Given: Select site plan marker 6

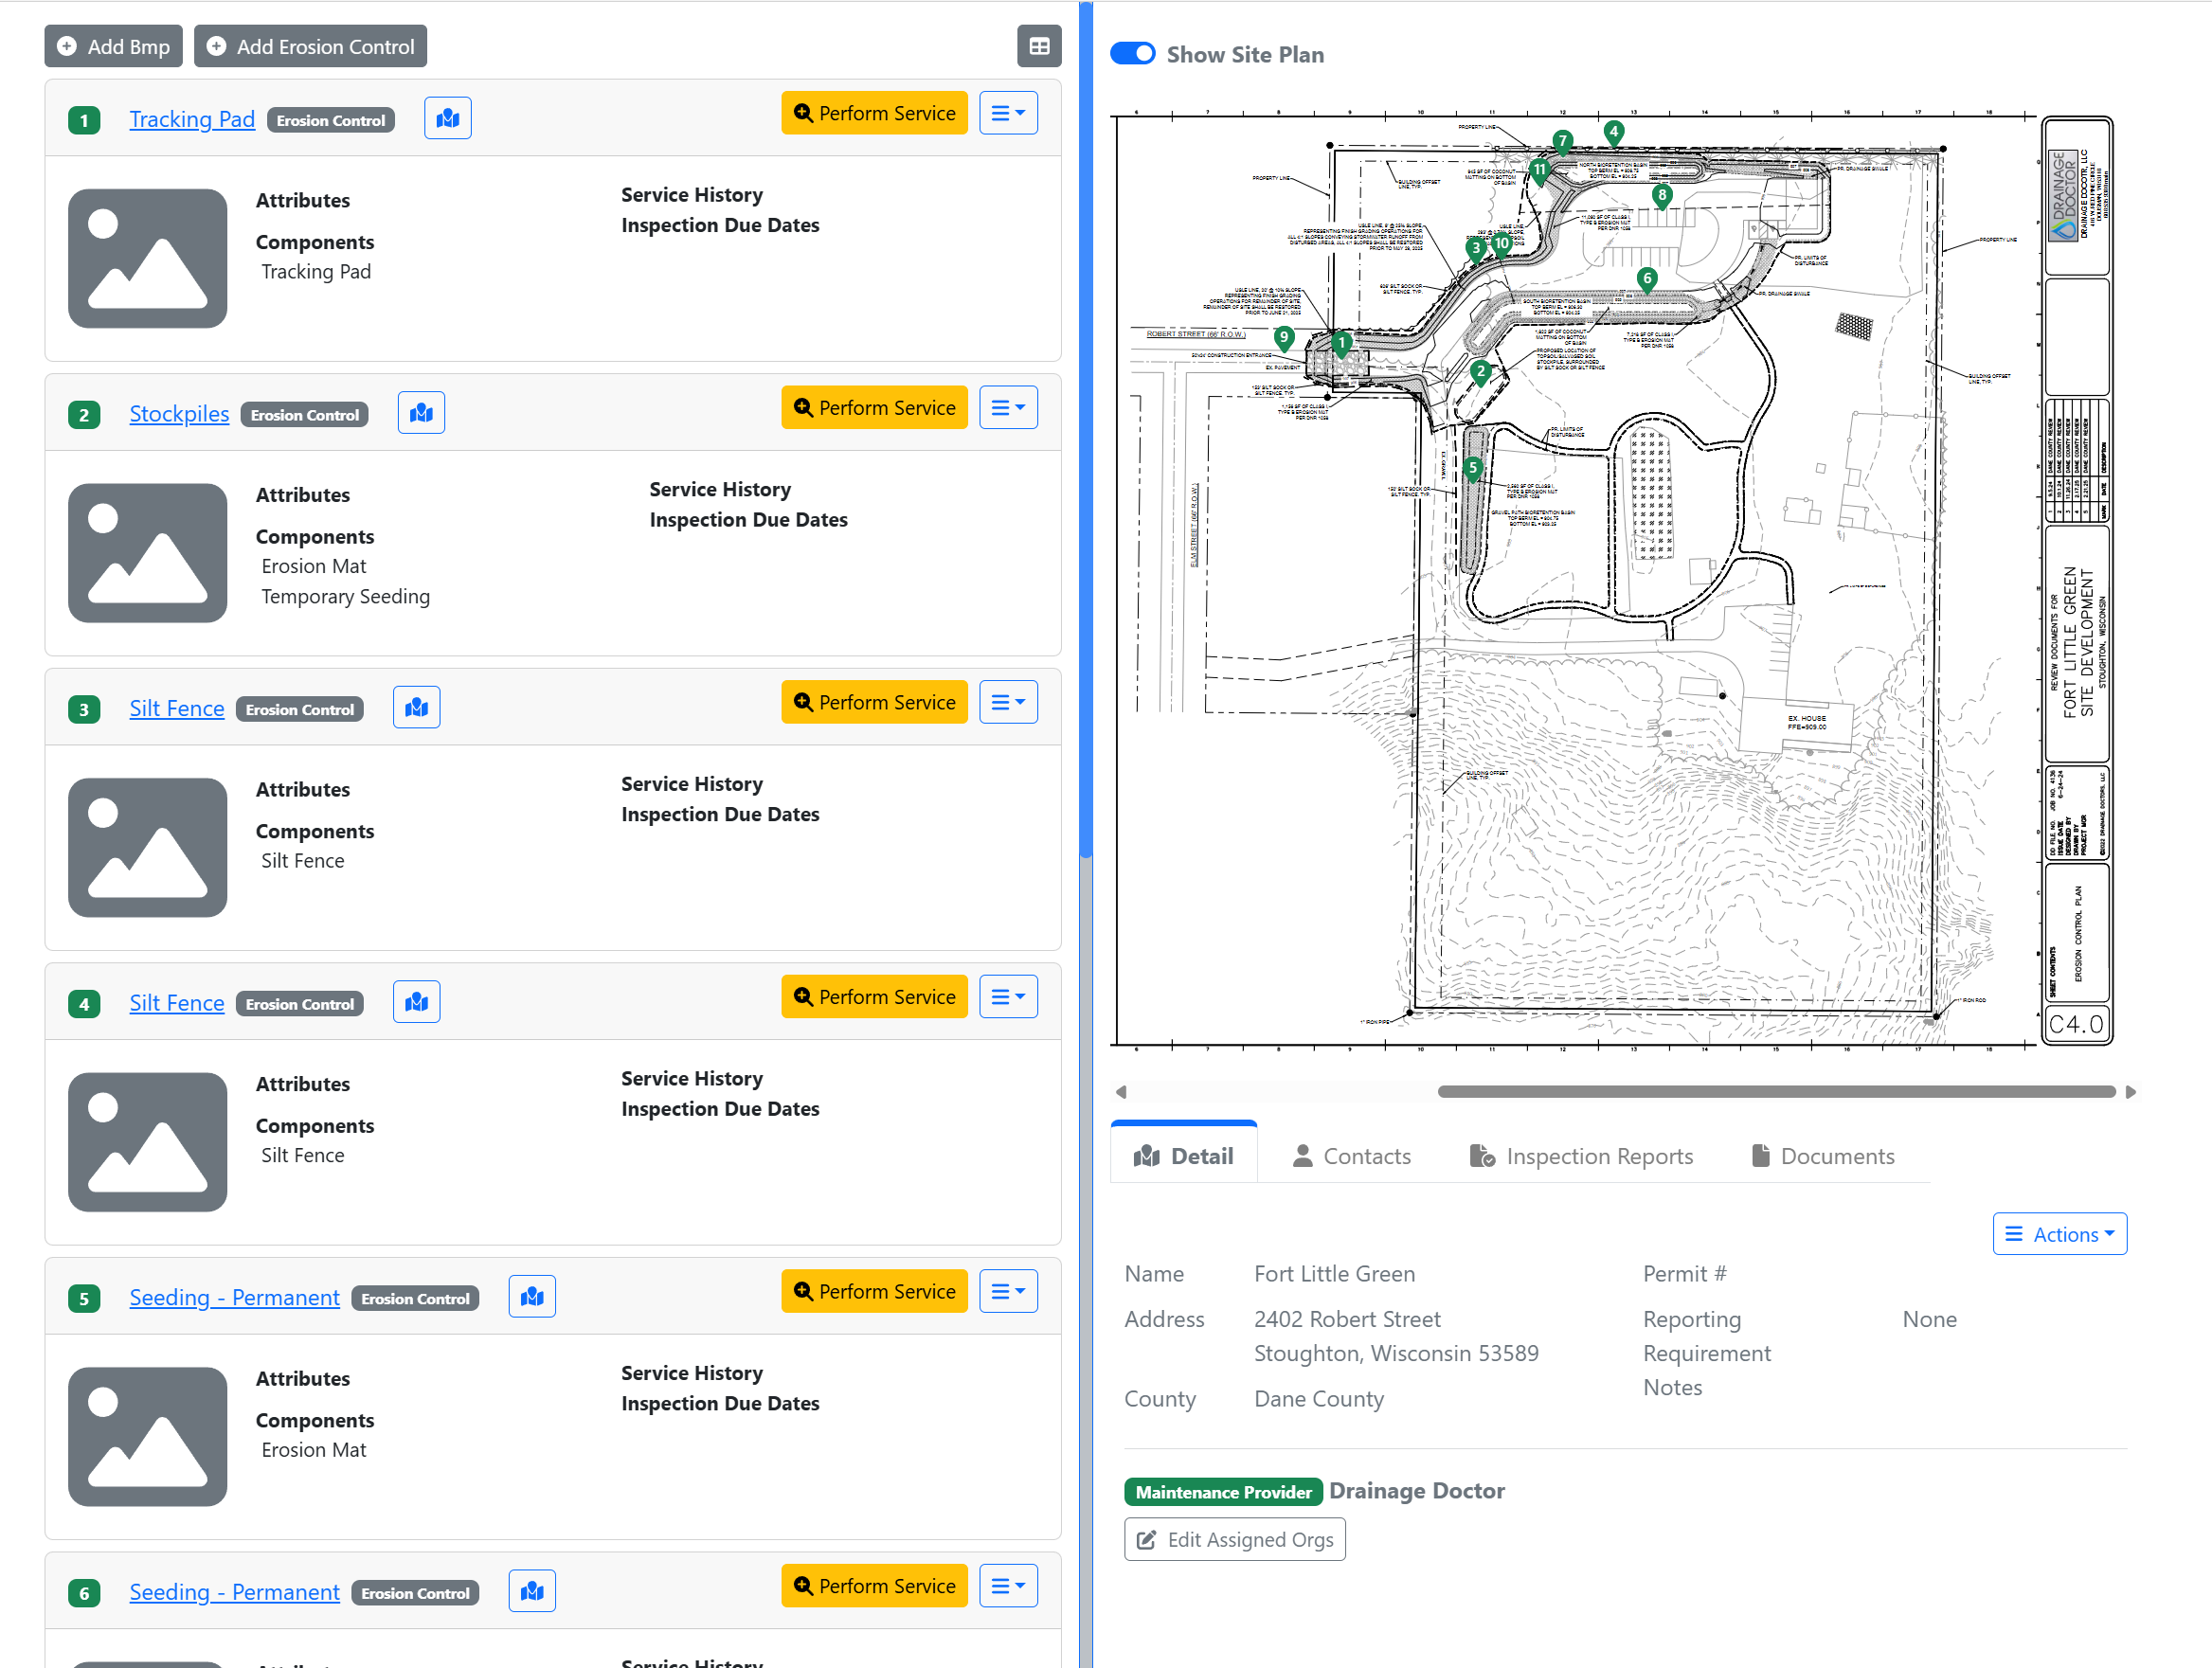Looking at the screenshot, I should point(1646,280).
